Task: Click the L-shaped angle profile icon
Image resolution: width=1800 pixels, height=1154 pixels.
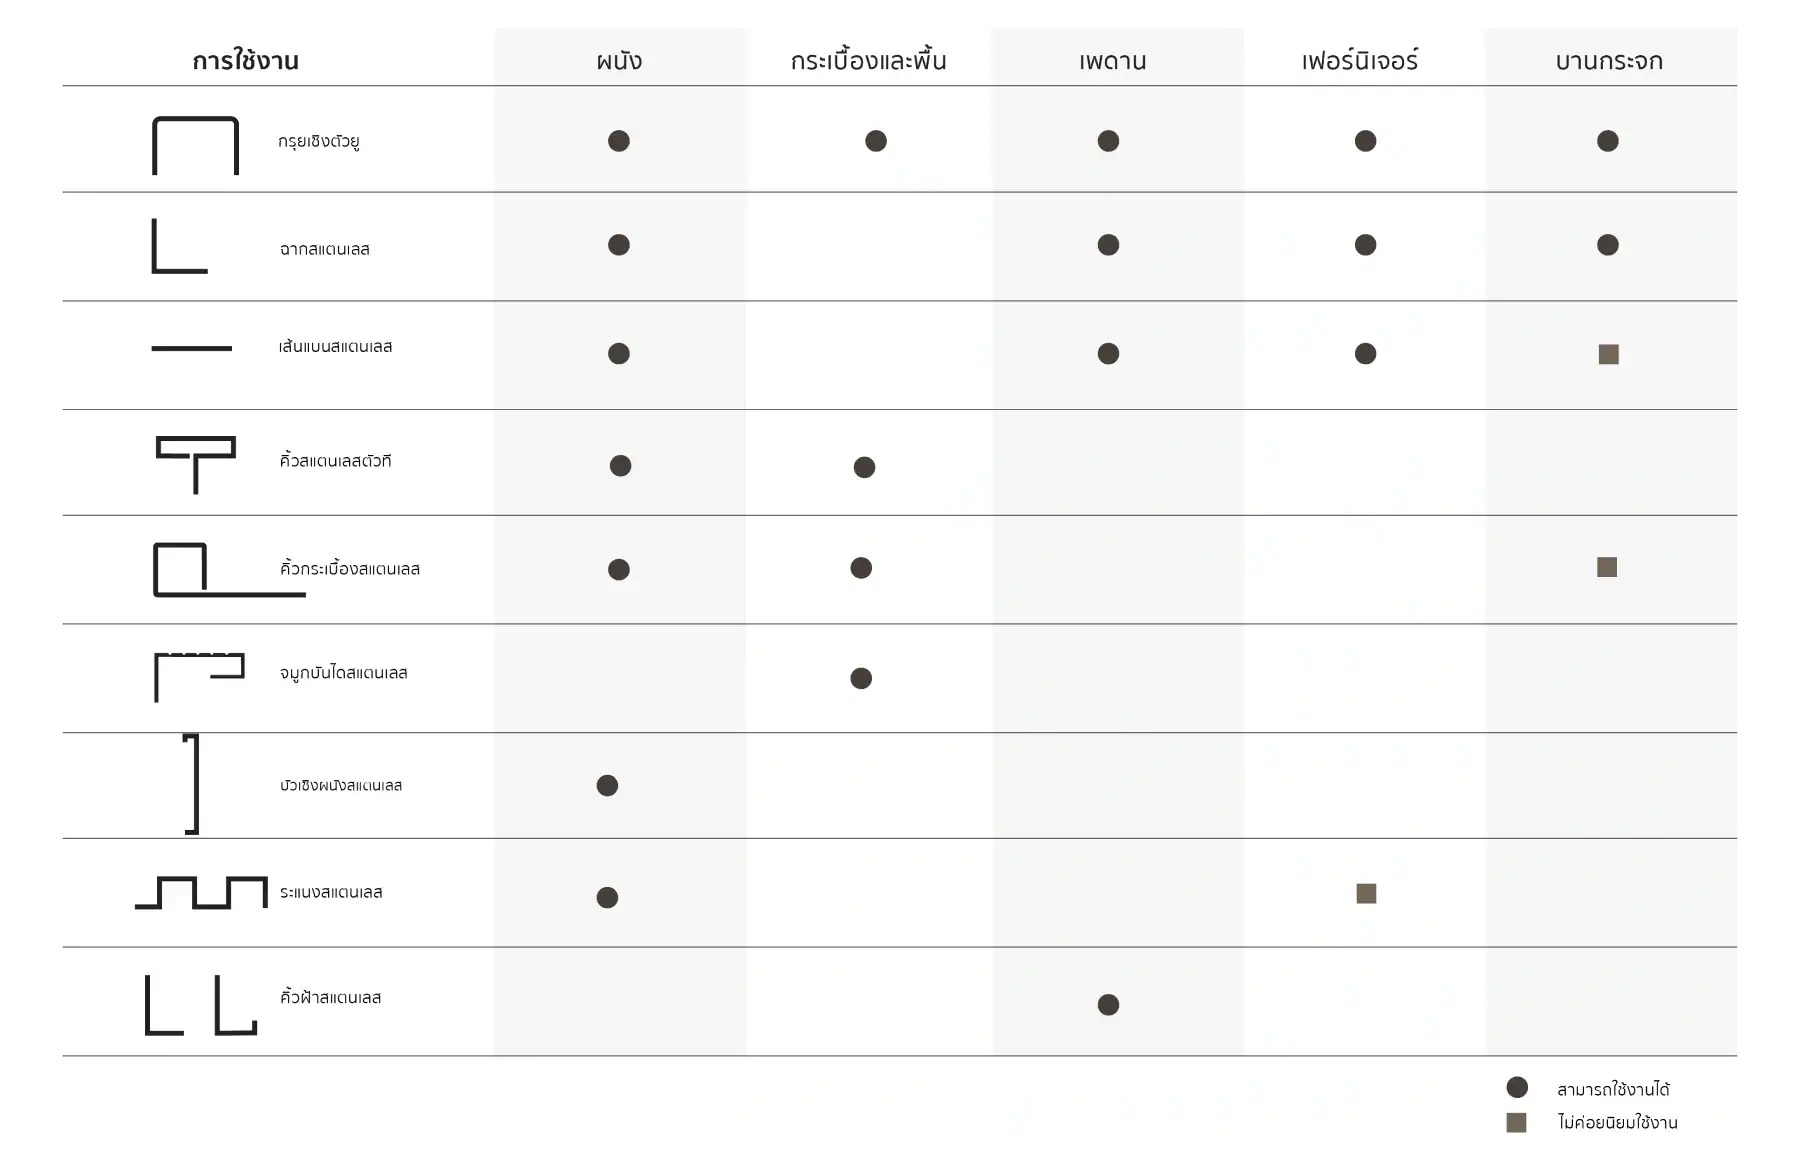Action: 179,246
